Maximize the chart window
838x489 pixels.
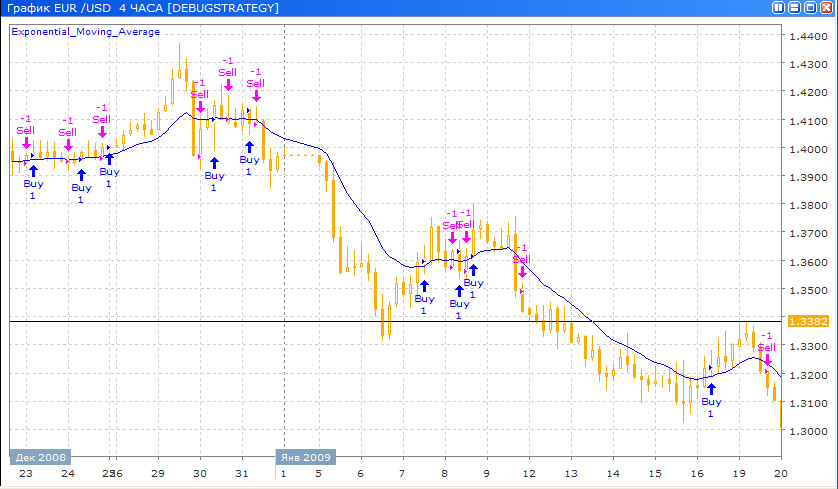pos(811,8)
